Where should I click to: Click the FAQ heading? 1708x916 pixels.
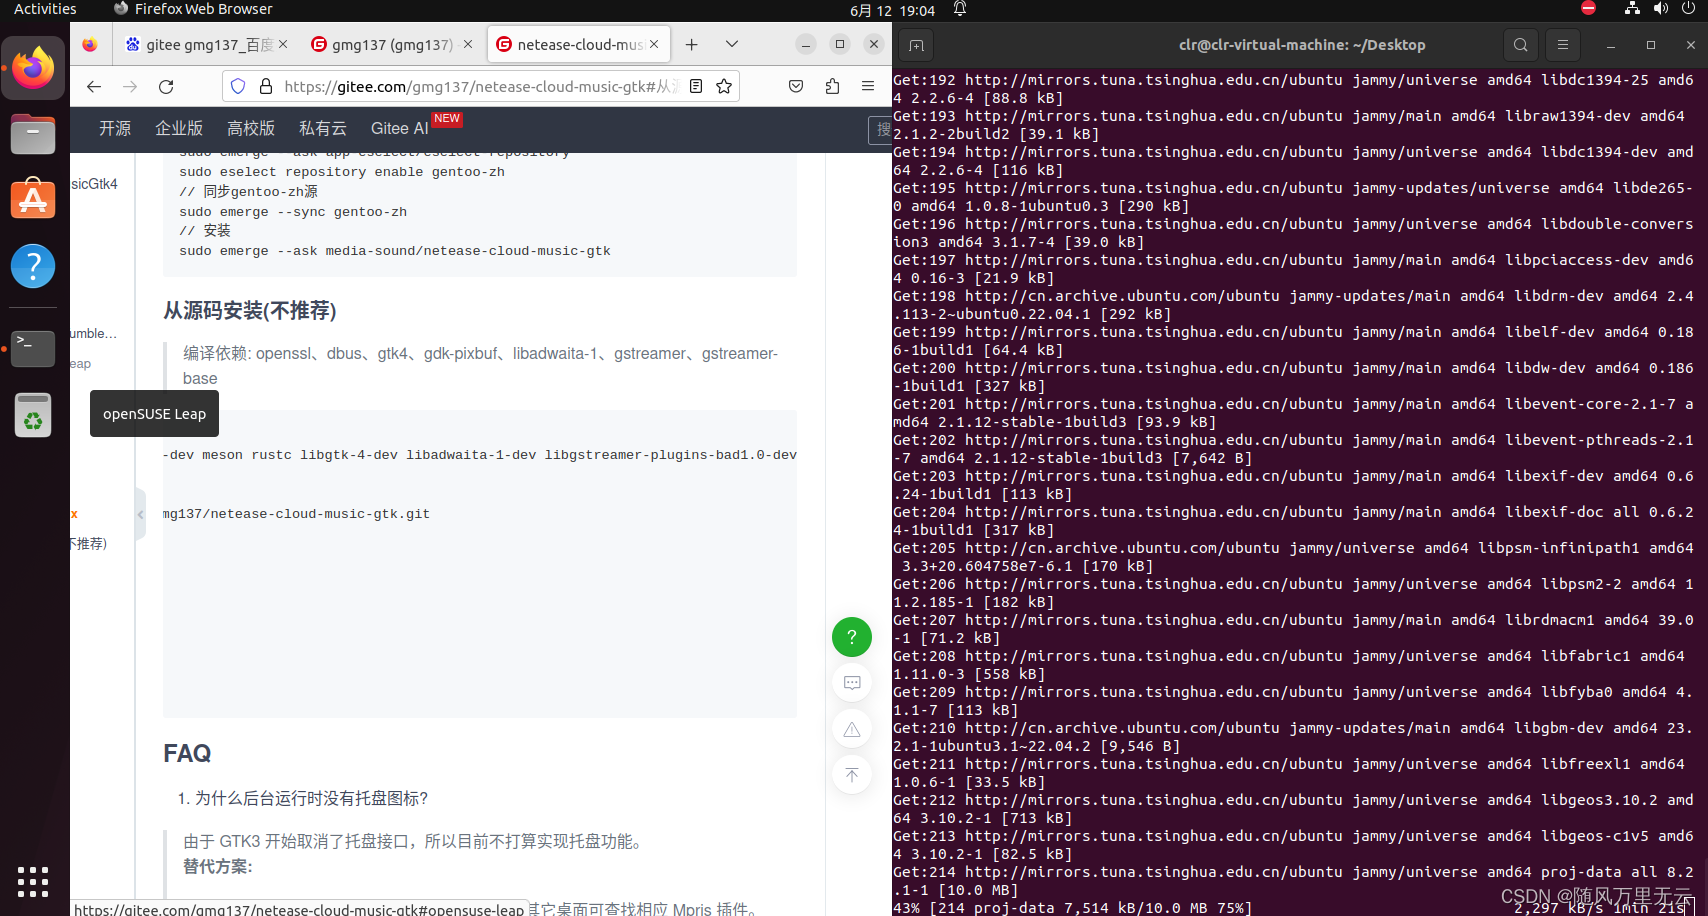click(187, 754)
